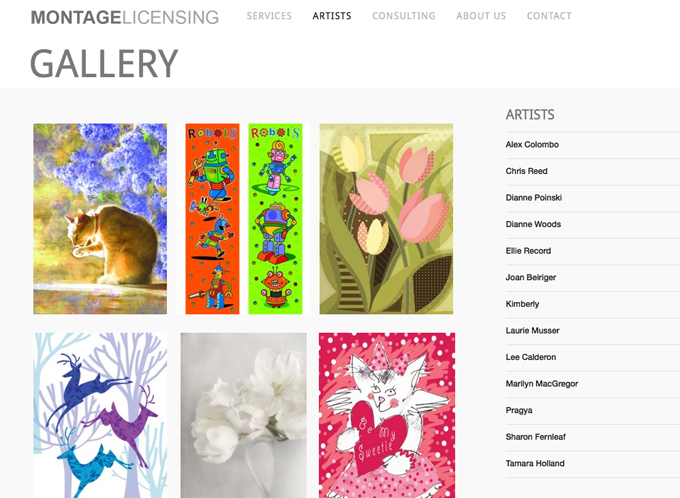Open the Consulting page

coord(404,16)
